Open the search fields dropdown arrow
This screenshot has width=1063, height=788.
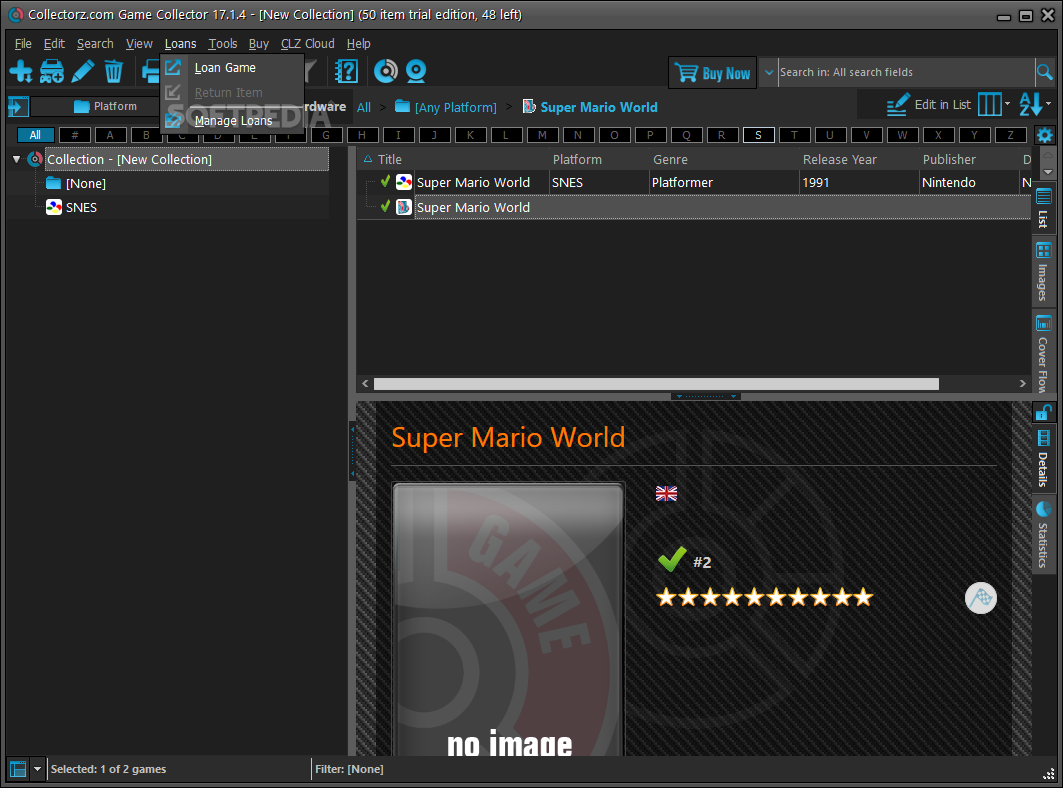coord(769,72)
